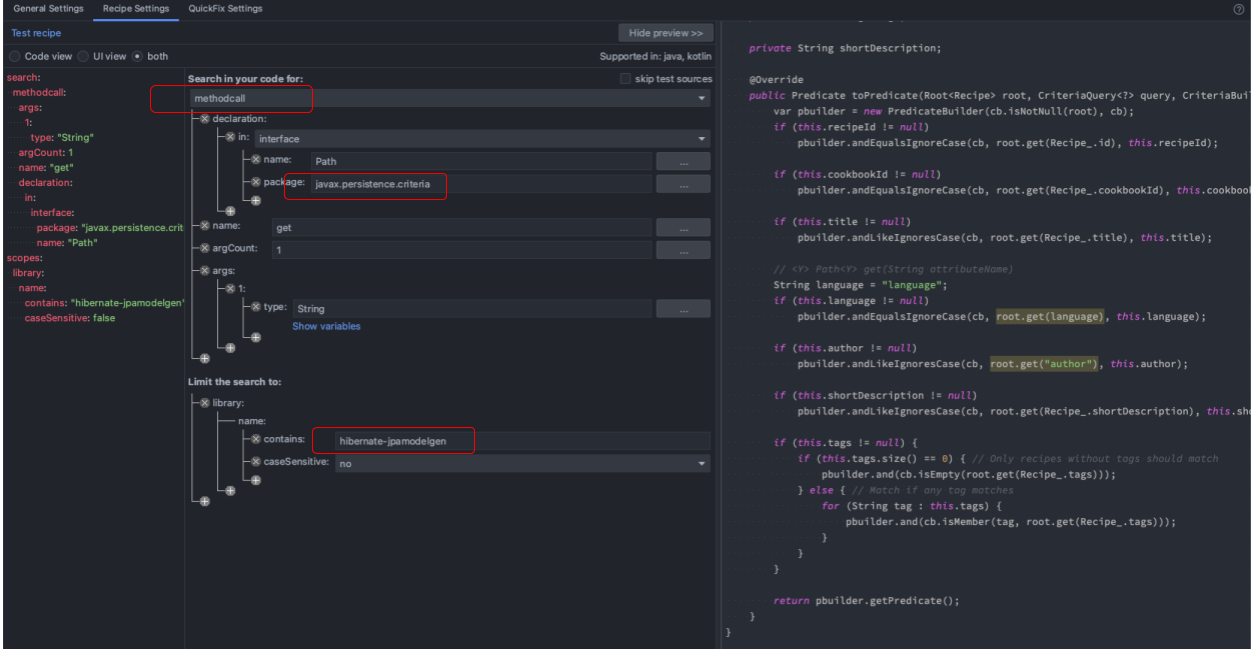The width and height of the screenshot is (1253, 649).
Task: Add a field below caseSensitive row
Action: 255,480
